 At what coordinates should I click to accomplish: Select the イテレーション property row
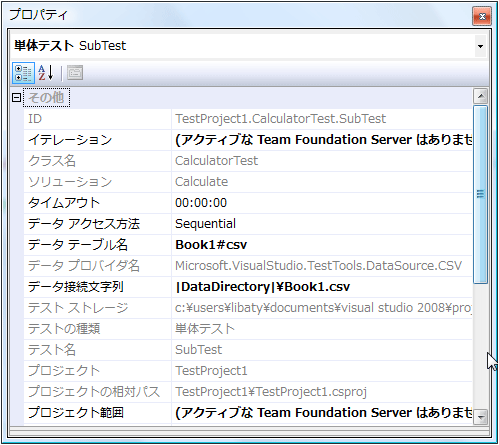[x=248, y=140]
